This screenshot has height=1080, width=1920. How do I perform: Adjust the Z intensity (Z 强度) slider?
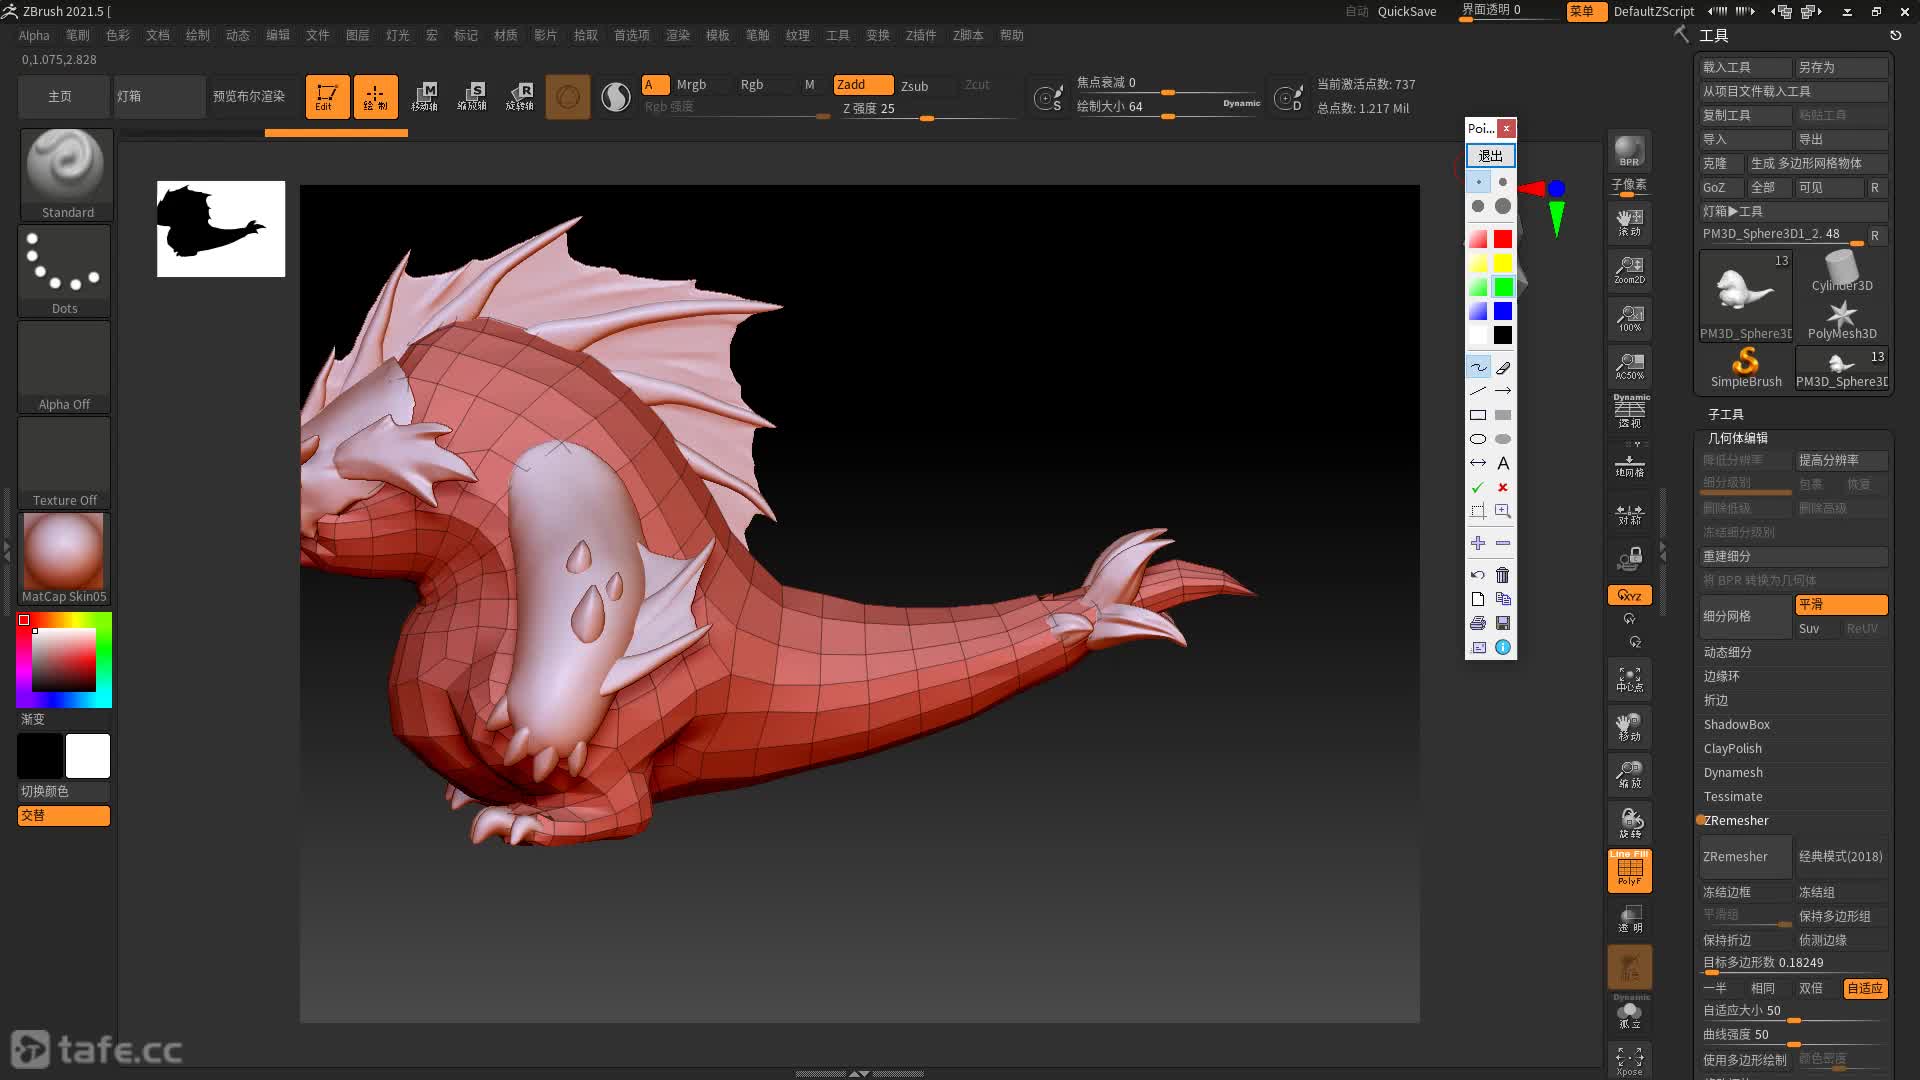(x=927, y=109)
